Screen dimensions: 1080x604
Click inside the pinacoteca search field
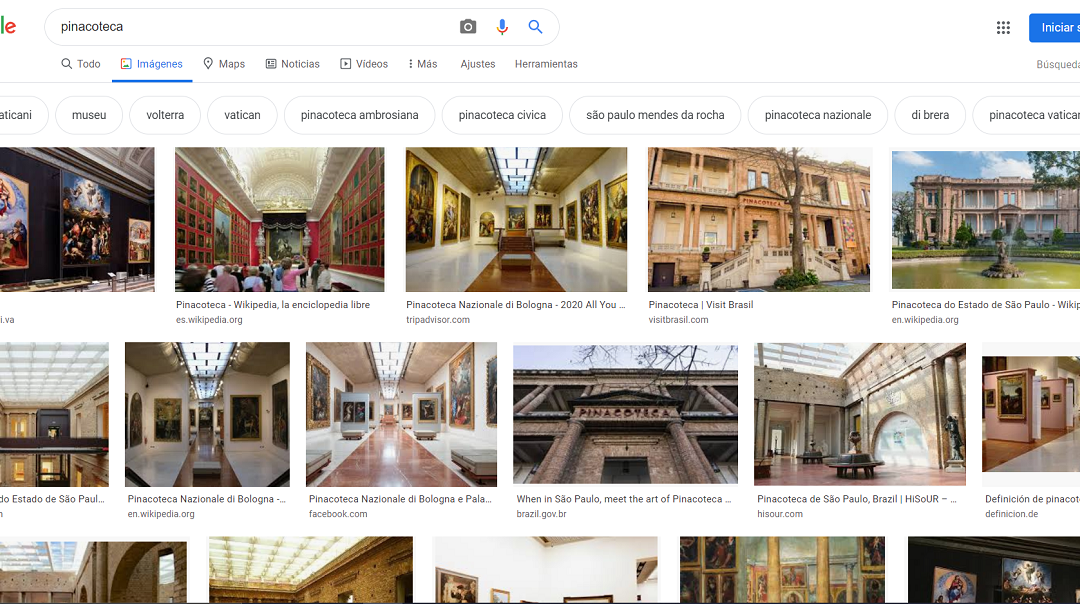point(250,27)
